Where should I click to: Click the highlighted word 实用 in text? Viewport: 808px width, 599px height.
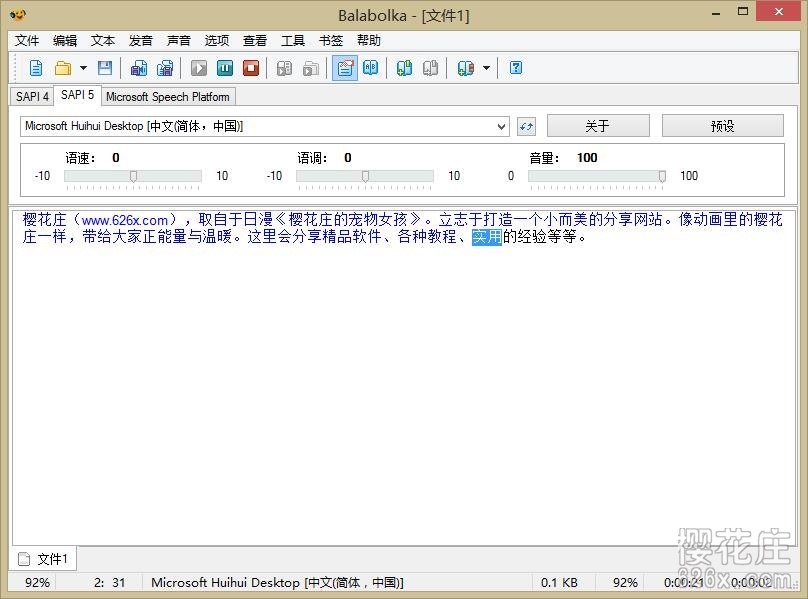pos(487,237)
